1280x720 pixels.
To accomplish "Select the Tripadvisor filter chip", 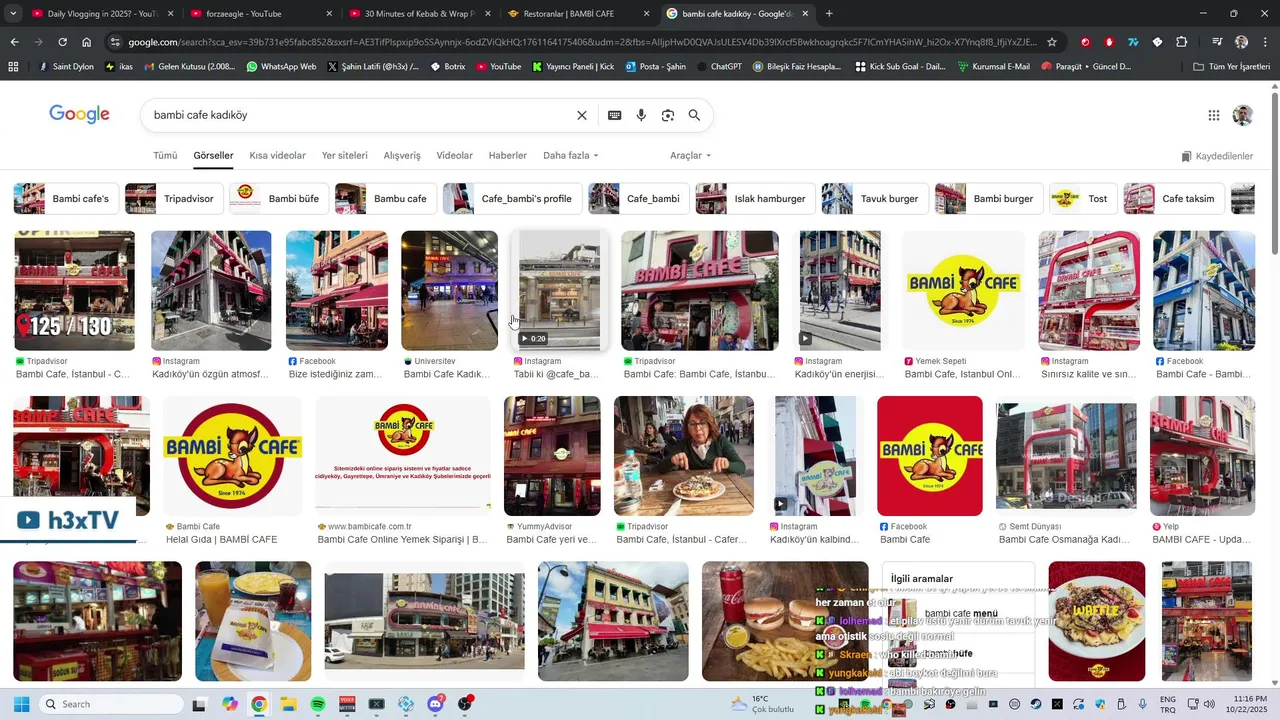I will click(174, 198).
